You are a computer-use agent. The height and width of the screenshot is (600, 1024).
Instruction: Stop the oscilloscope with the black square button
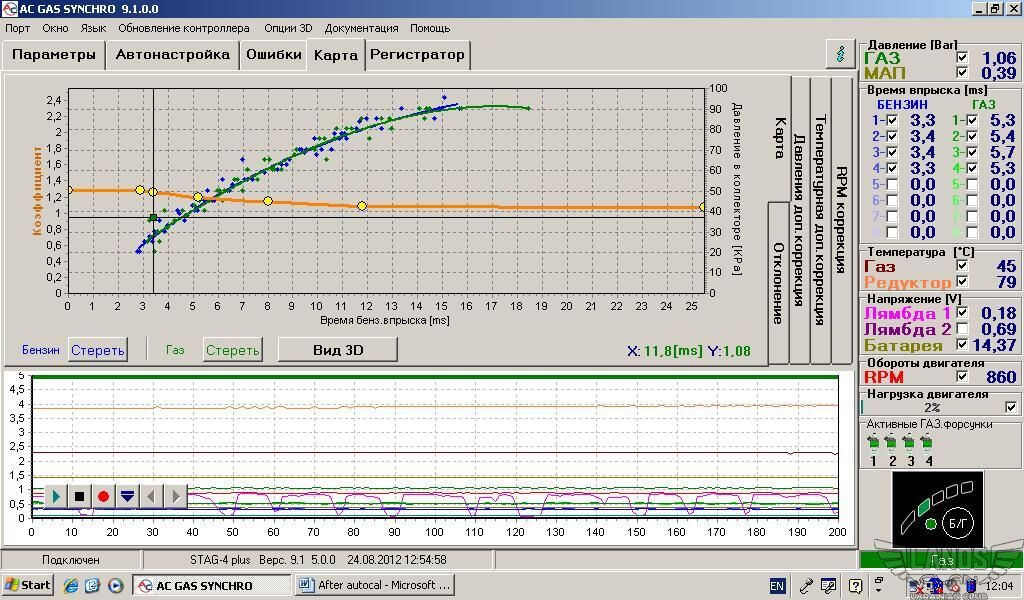79,496
